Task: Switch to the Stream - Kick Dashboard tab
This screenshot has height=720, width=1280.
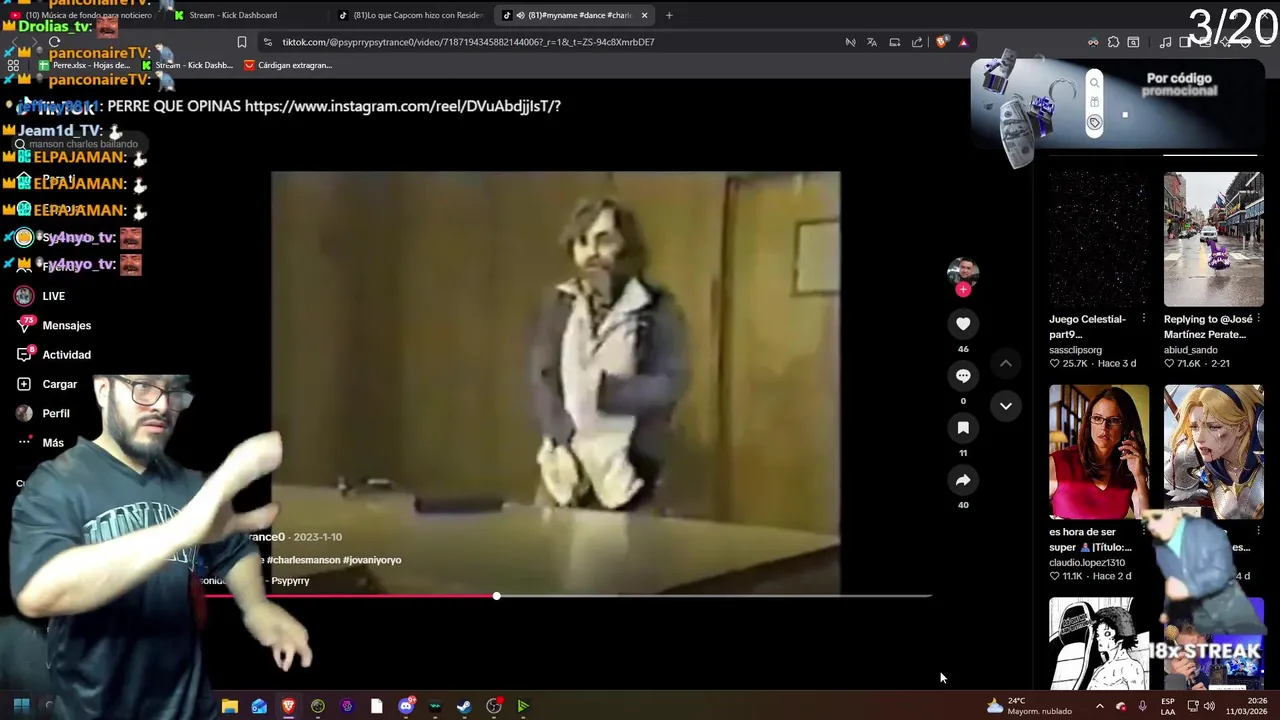Action: coord(235,15)
